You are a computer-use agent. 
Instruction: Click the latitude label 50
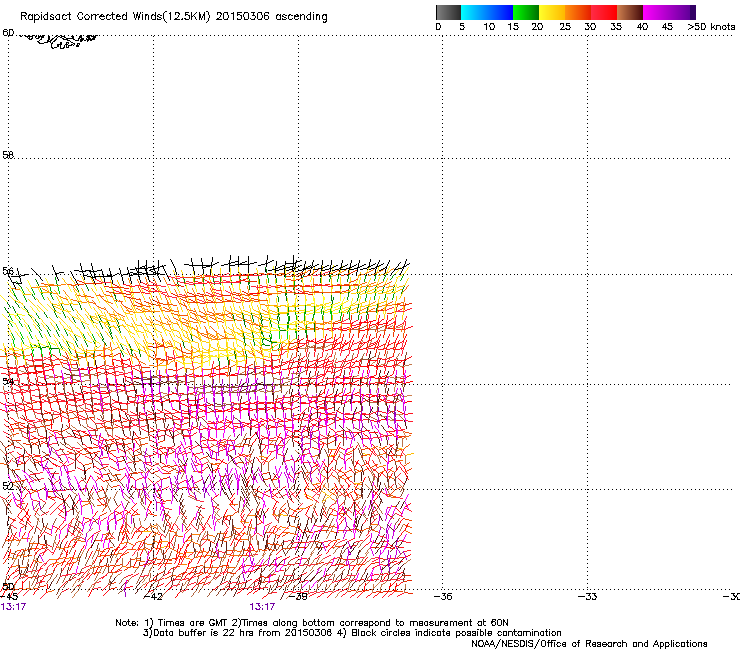point(8,586)
